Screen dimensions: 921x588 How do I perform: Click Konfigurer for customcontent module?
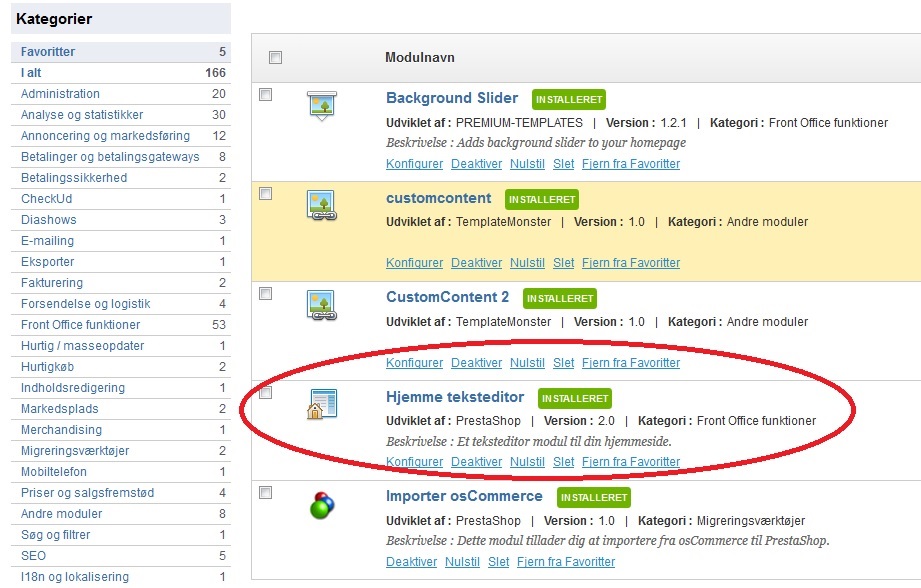click(415, 263)
